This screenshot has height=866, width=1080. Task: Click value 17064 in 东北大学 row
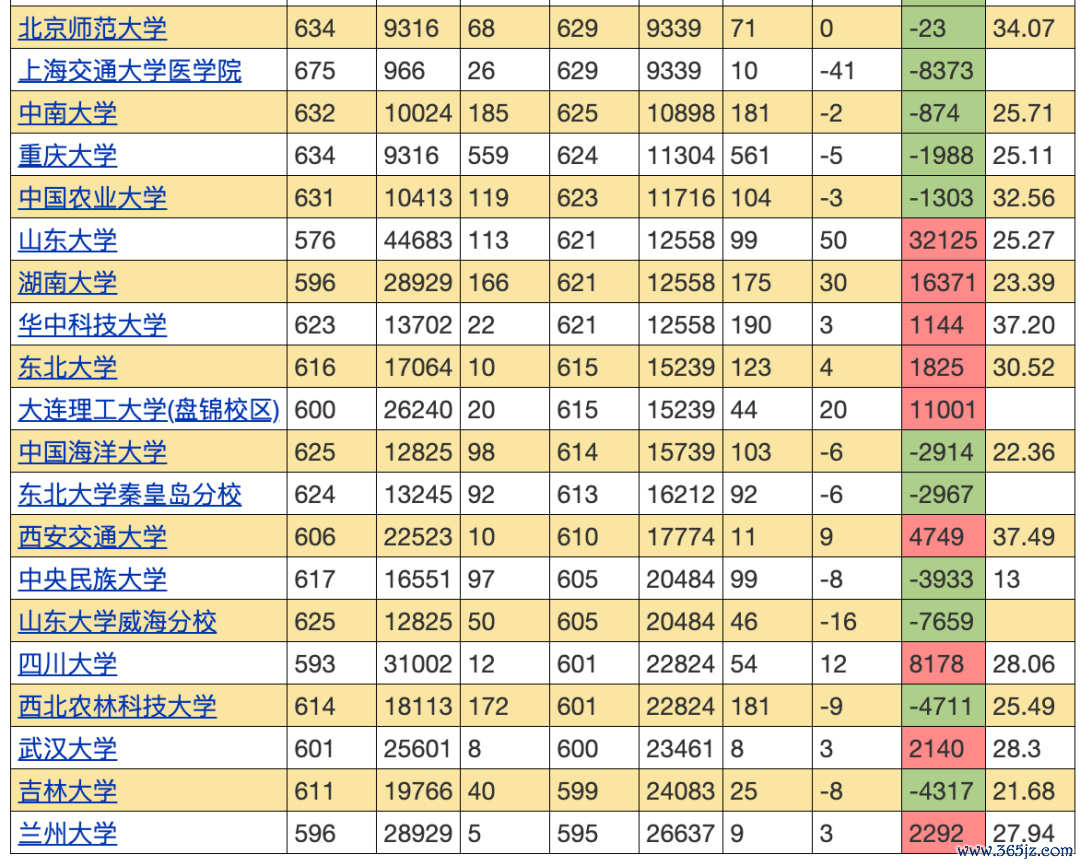[417, 368]
